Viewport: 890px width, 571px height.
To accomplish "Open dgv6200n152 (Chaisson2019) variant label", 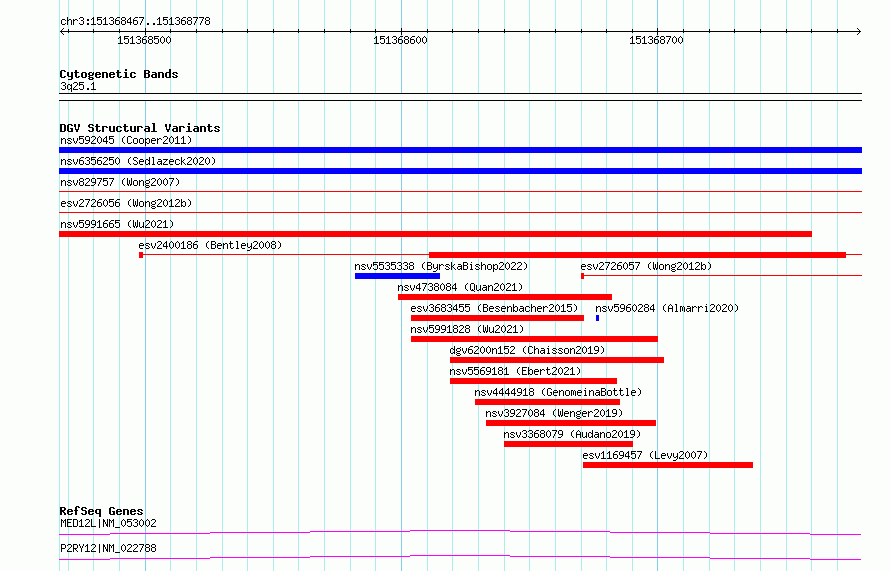I will pos(527,350).
